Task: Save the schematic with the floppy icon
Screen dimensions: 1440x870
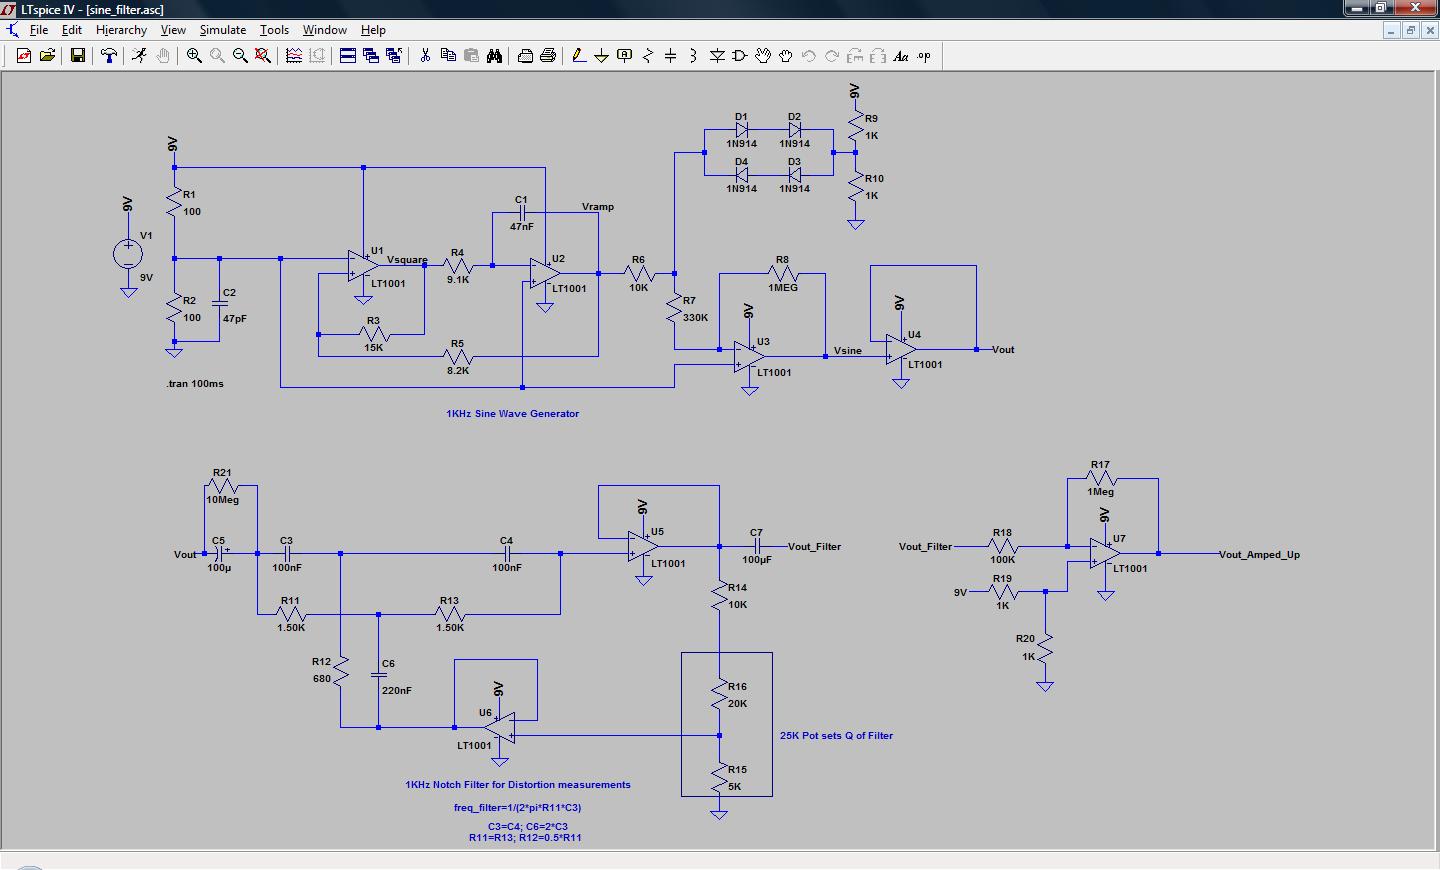Action: pos(77,56)
